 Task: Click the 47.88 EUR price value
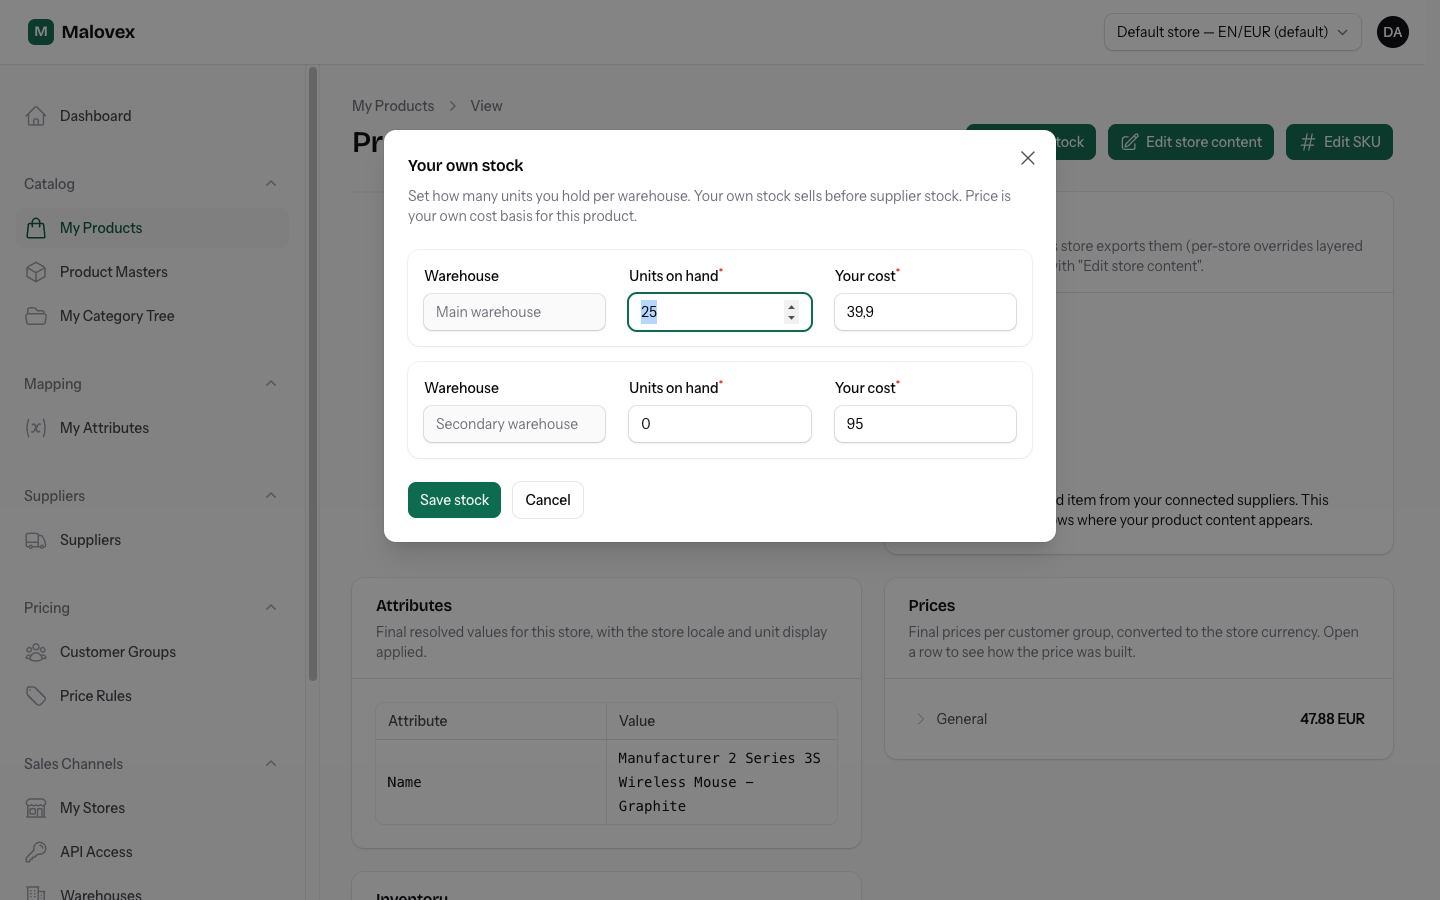(1332, 719)
